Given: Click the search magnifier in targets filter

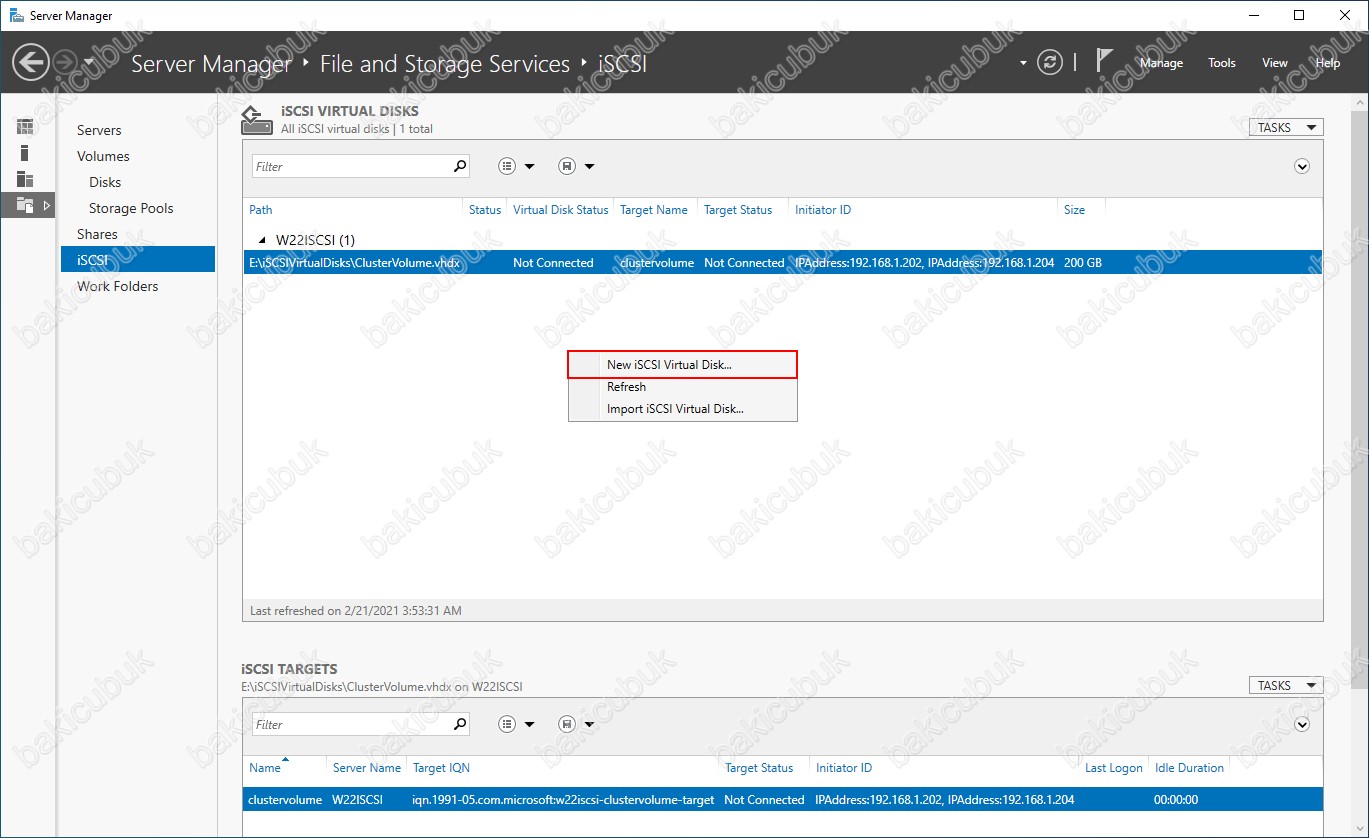Looking at the screenshot, I should (x=460, y=724).
